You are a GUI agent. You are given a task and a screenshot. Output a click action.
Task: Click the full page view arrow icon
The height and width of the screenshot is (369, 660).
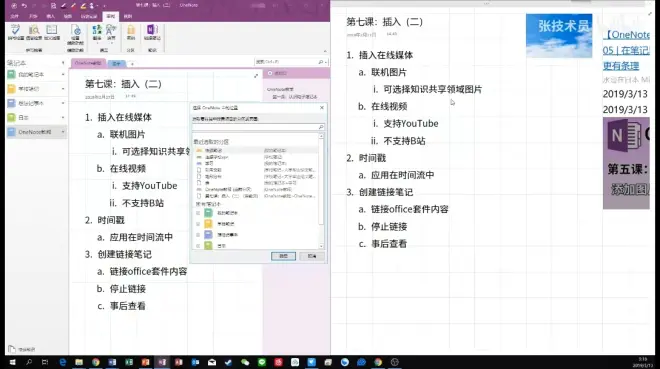tap(256, 76)
